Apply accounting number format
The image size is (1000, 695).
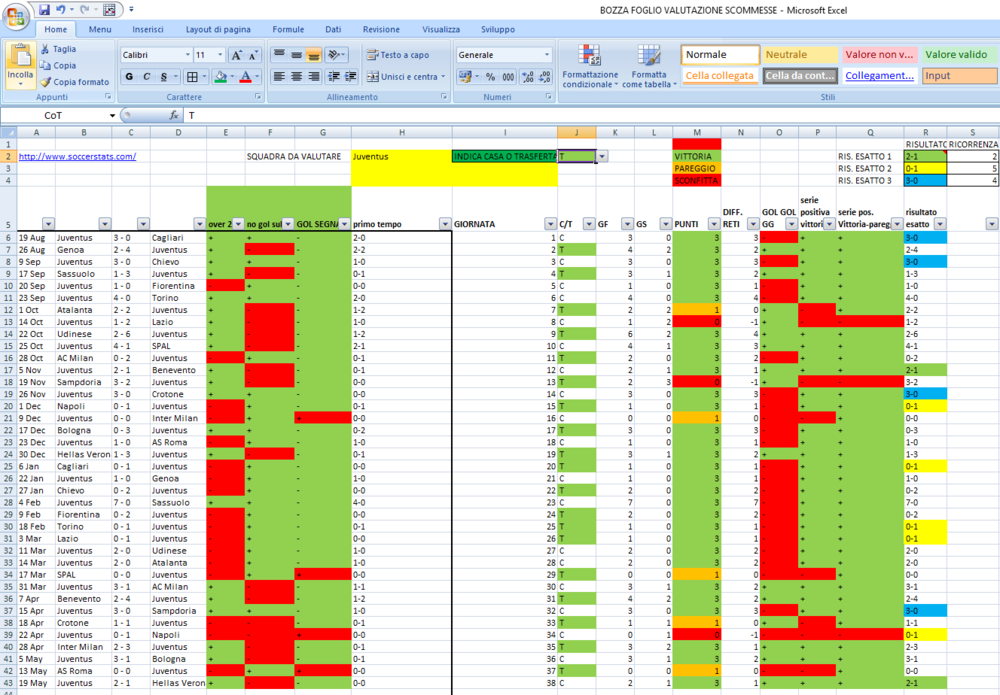tap(465, 77)
